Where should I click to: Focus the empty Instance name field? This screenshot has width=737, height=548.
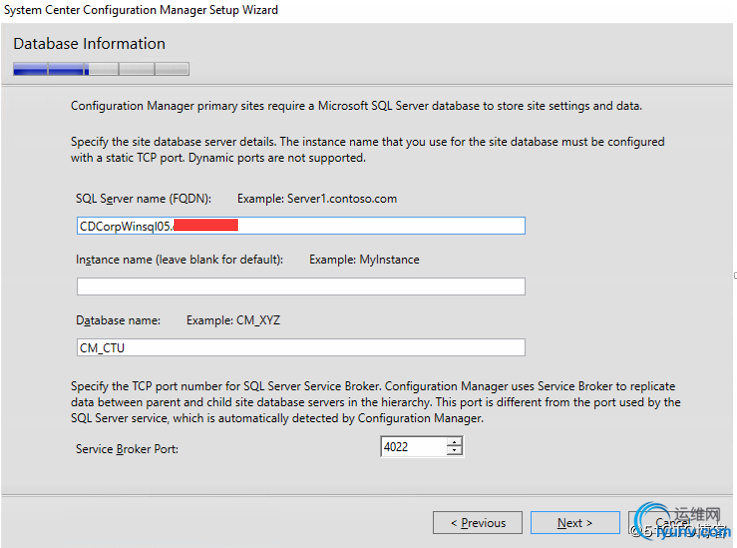tap(301, 287)
